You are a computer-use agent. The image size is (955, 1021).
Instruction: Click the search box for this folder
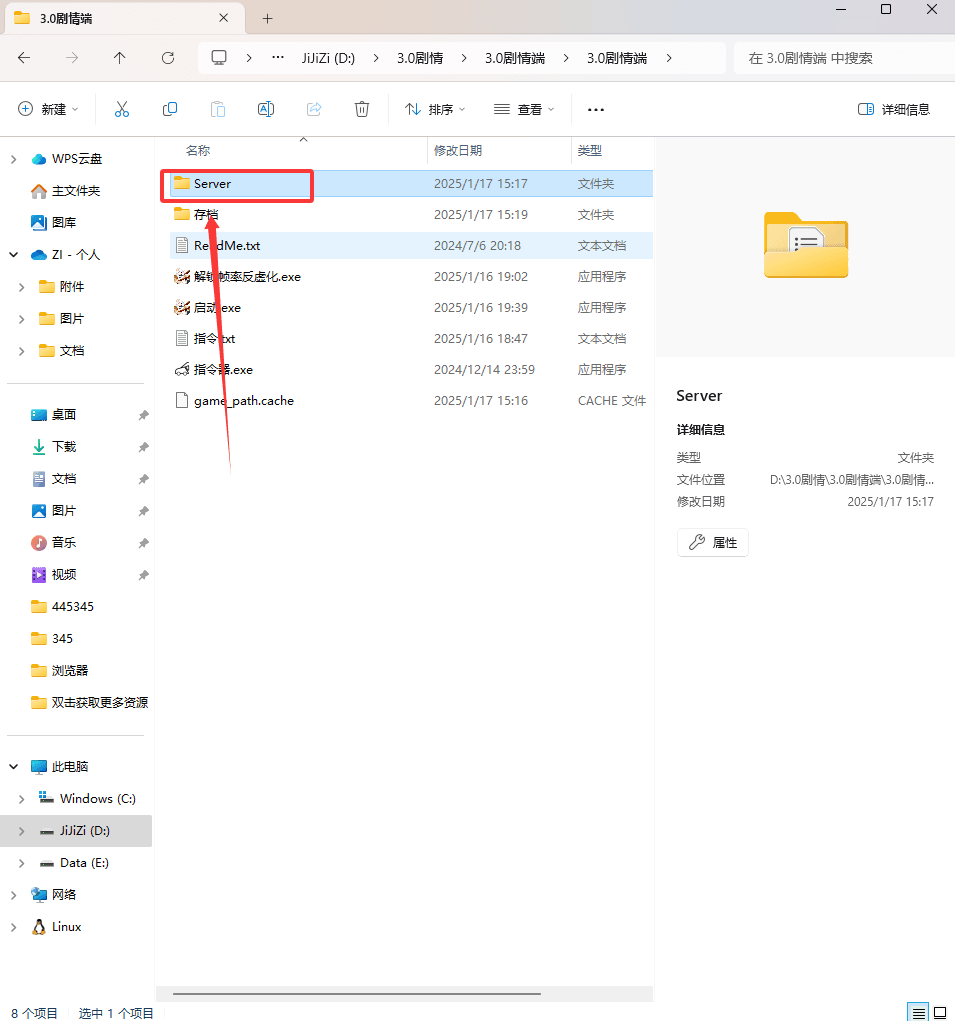[x=840, y=58]
